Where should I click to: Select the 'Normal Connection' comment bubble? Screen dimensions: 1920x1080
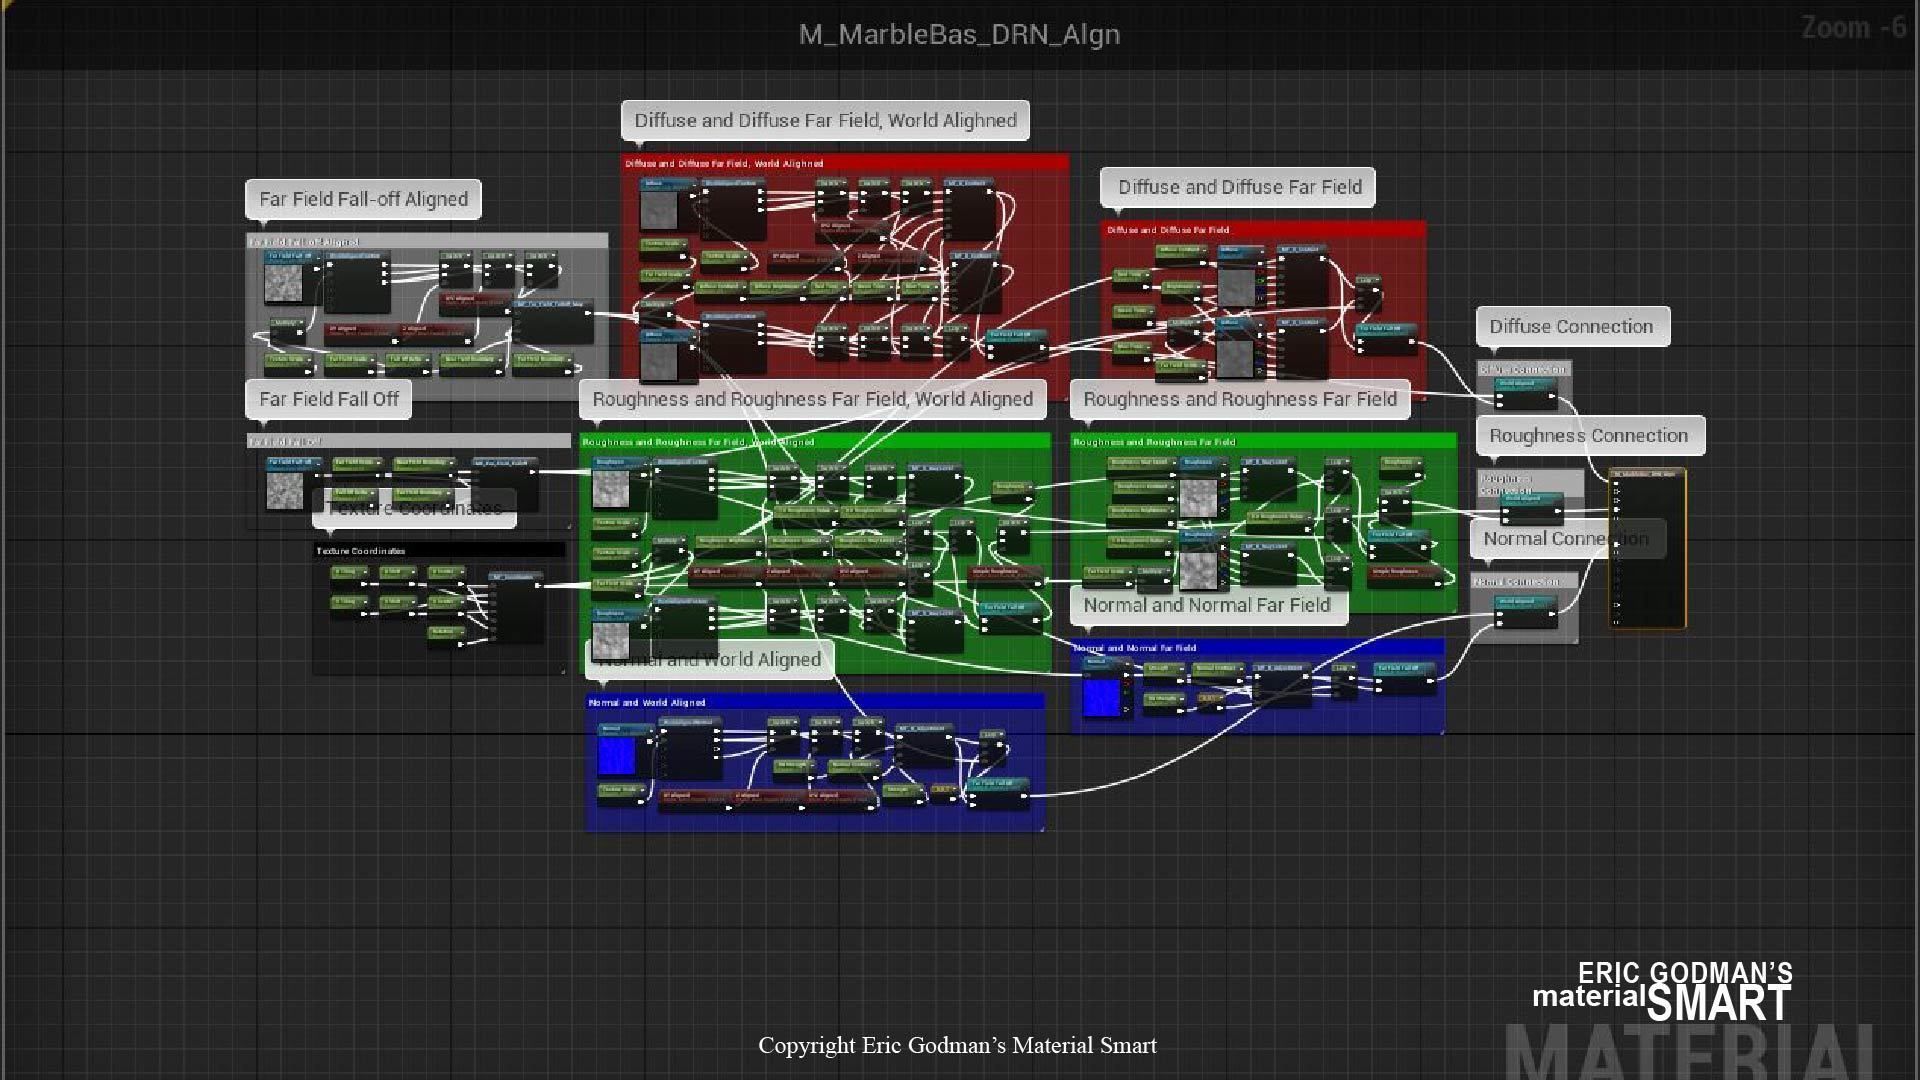1540,539
